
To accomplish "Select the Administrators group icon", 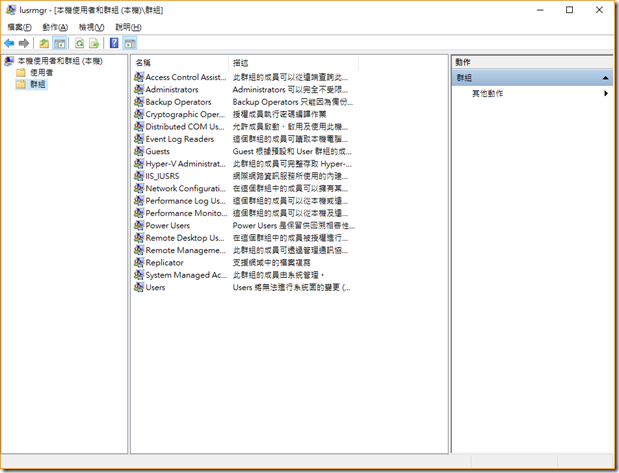I will coord(138,90).
